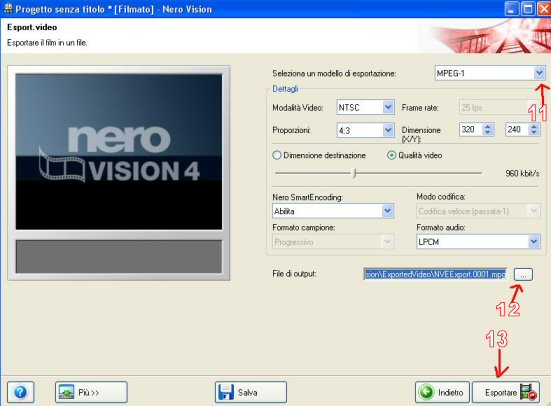The image size is (551, 406).
Task: Open the Modo codifica dropdown
Action: 478,211
